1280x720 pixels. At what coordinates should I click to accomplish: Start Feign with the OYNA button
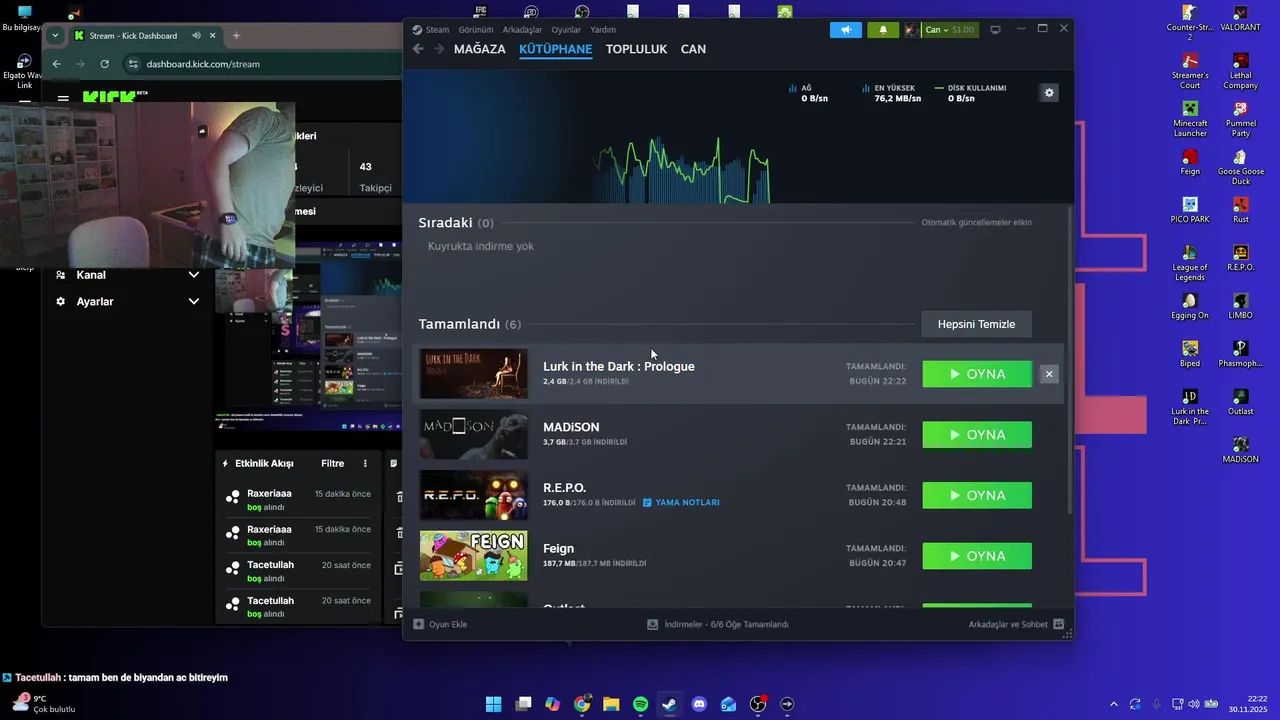[977, 556]
